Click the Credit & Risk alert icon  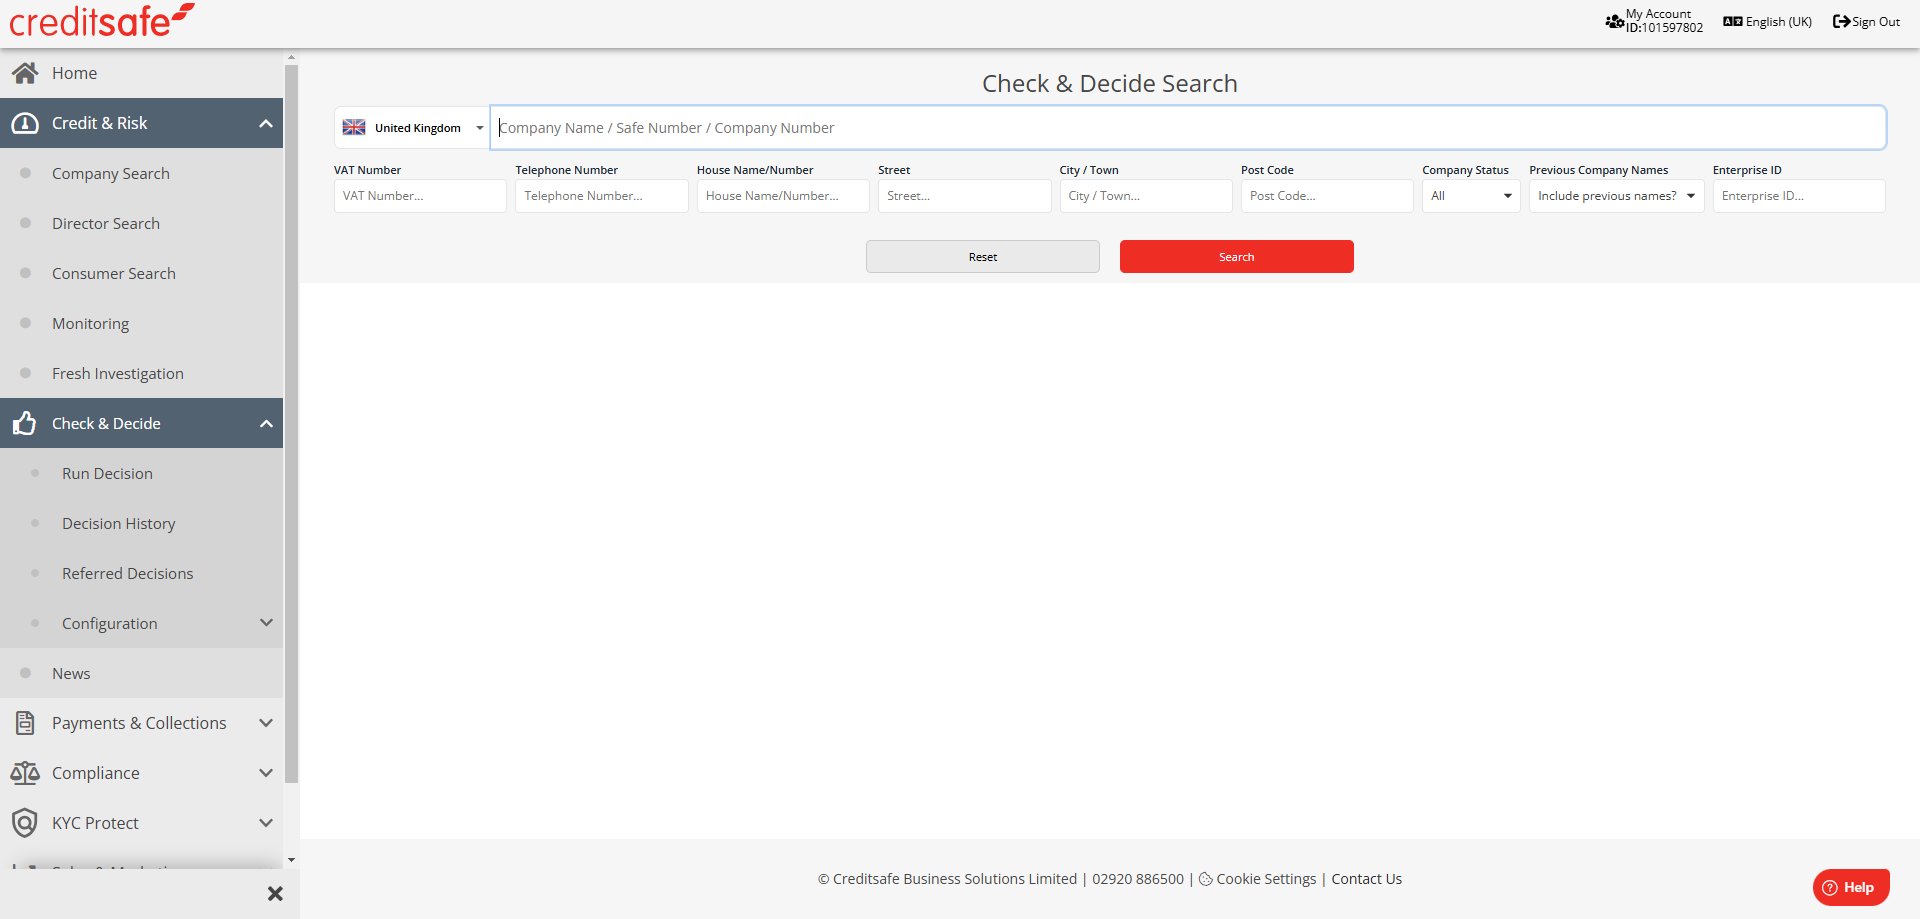[24, 122]
